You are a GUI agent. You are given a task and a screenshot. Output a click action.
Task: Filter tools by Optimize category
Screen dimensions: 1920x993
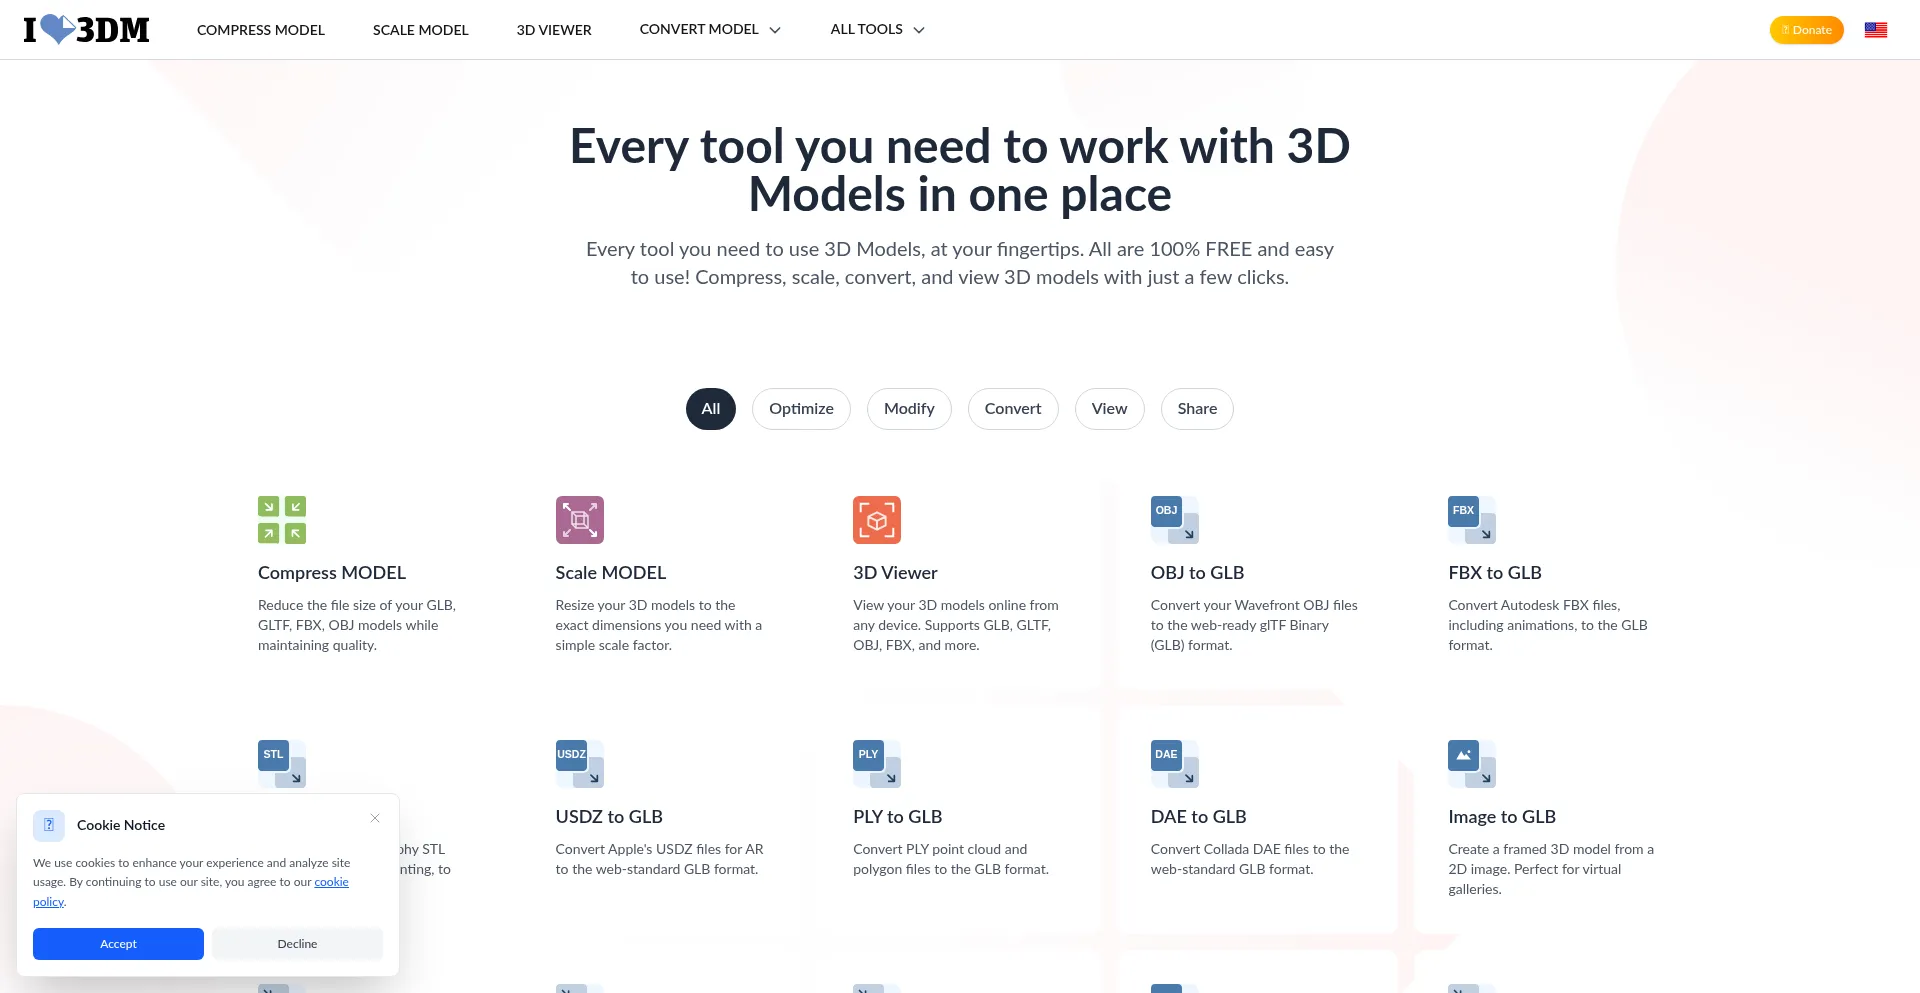click(x=801, y=409)
